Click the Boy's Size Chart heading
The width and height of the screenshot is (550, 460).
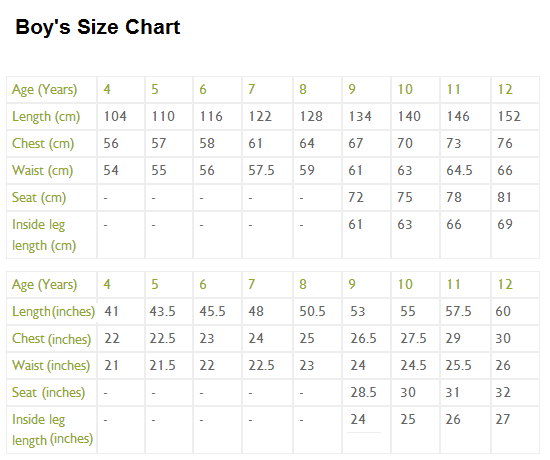click(x=98, y=27)
